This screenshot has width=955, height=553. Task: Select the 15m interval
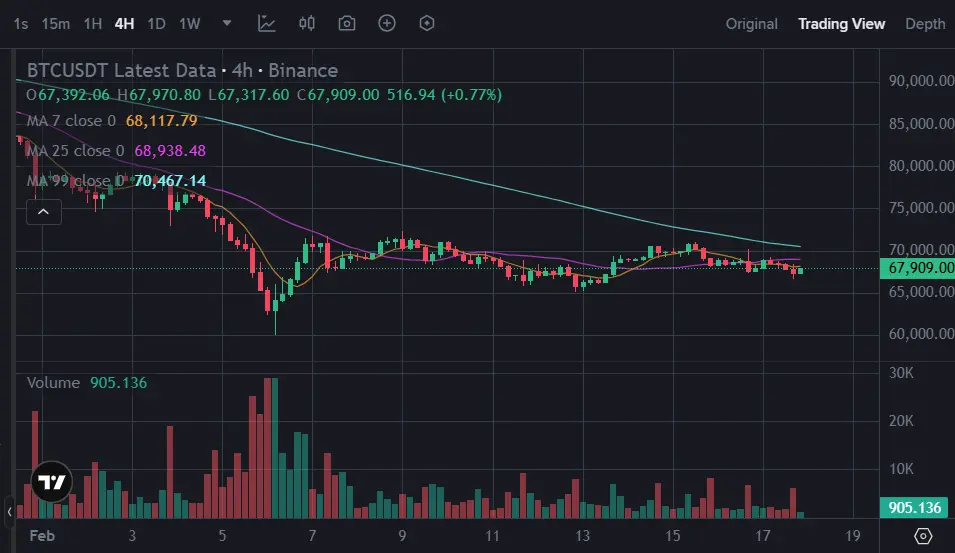(x=55, y=24)
